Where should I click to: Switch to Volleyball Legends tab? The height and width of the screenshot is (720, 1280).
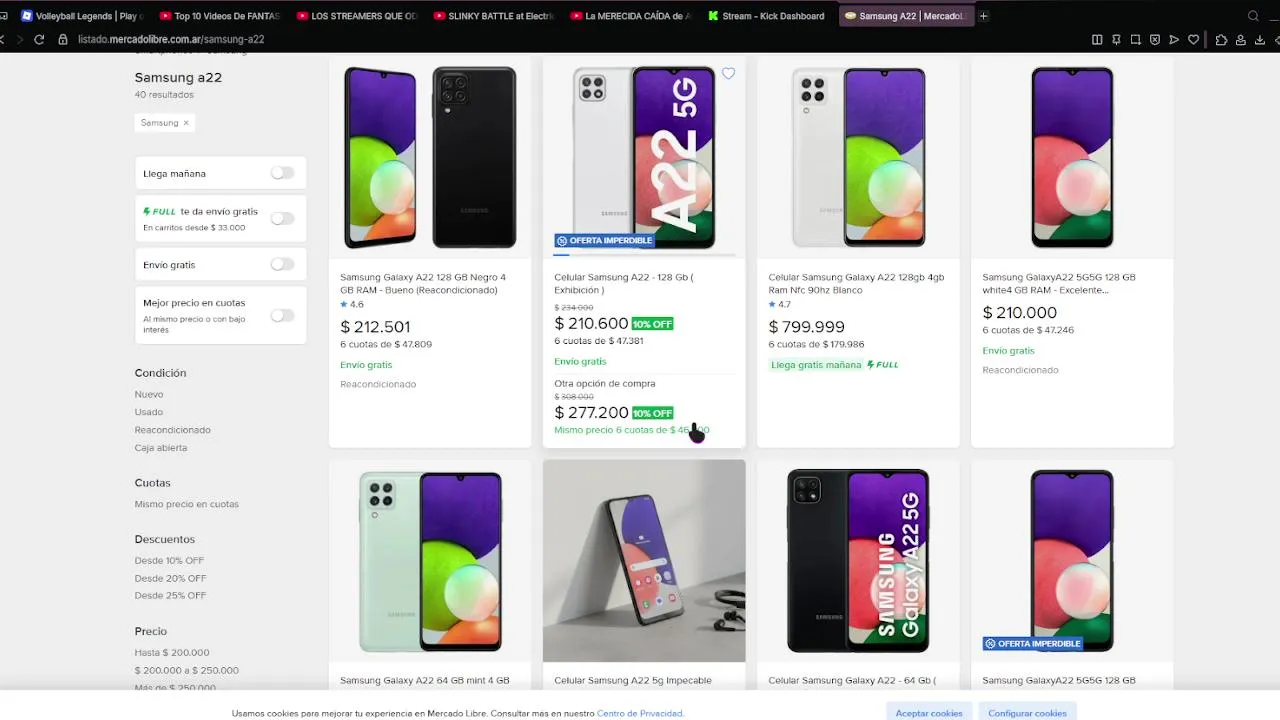click(x=82, y=16)
